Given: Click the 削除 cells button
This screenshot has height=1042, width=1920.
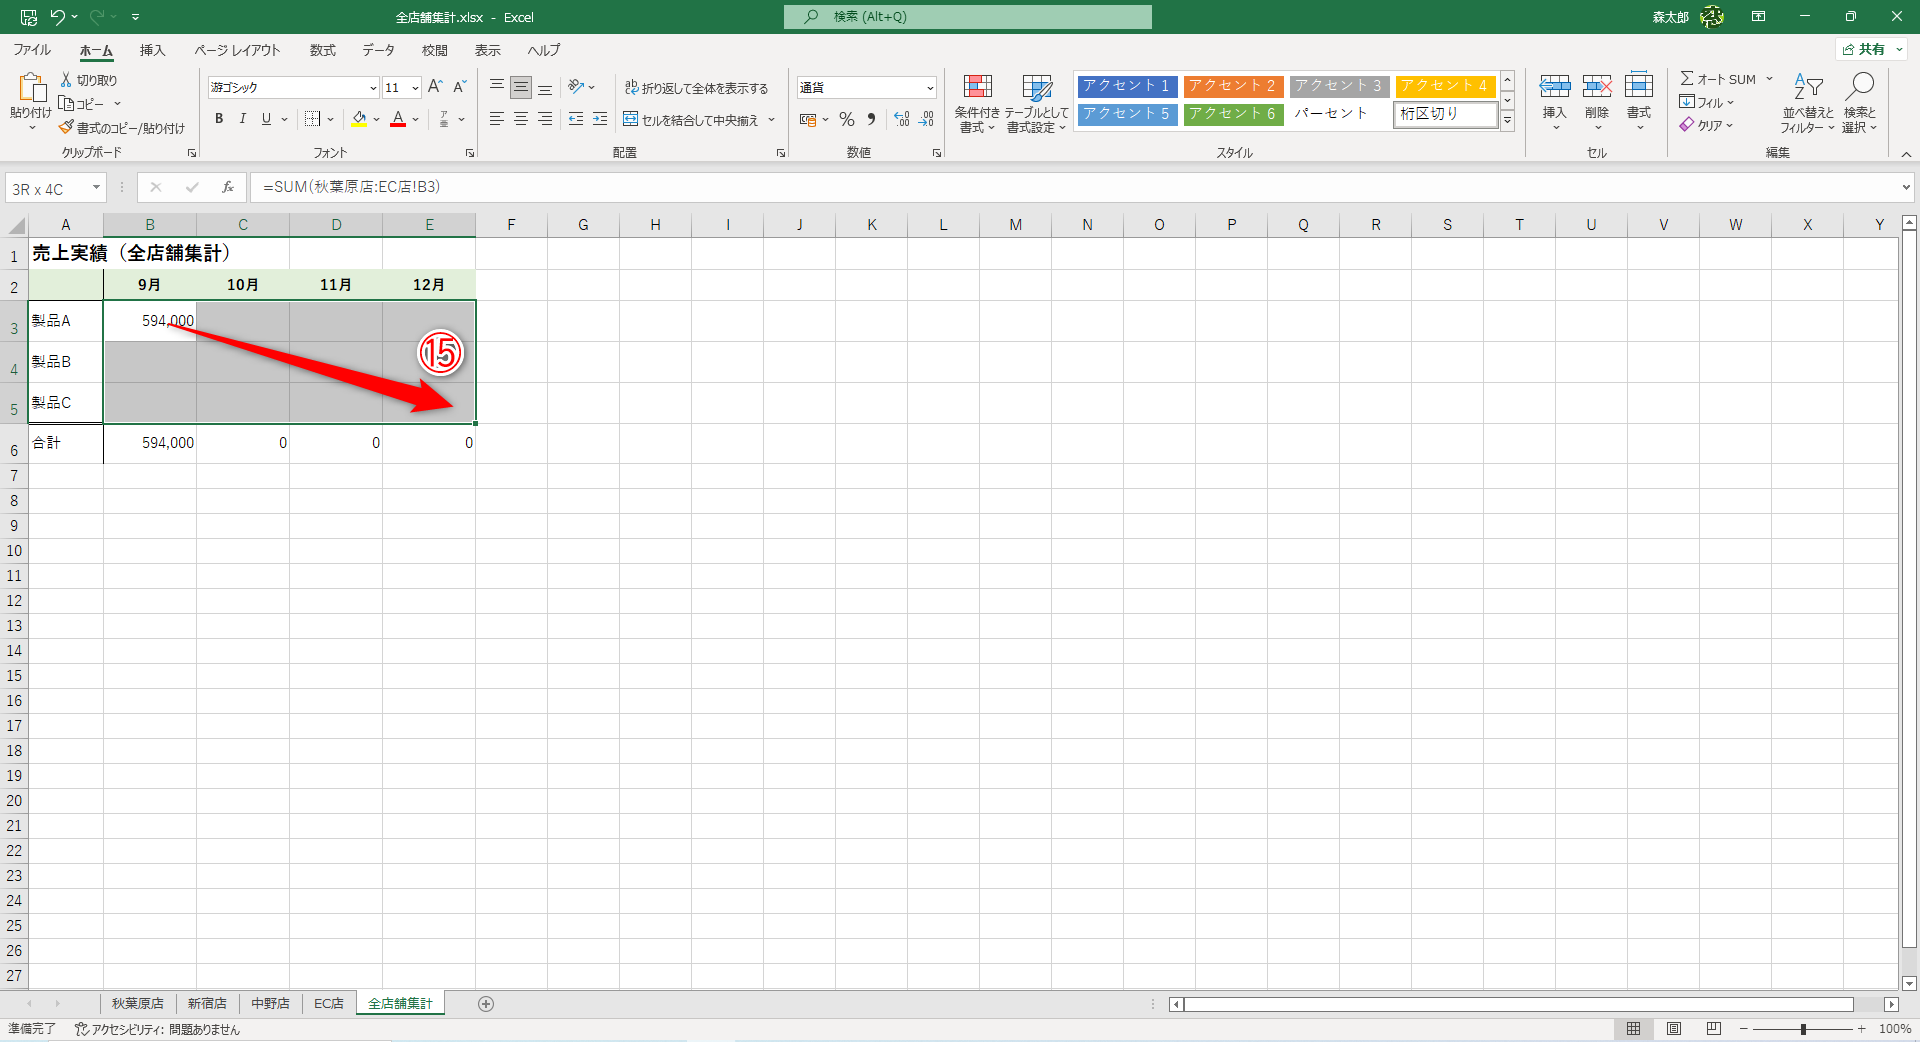Looking at the screenshot, I should pos(1597,102).
